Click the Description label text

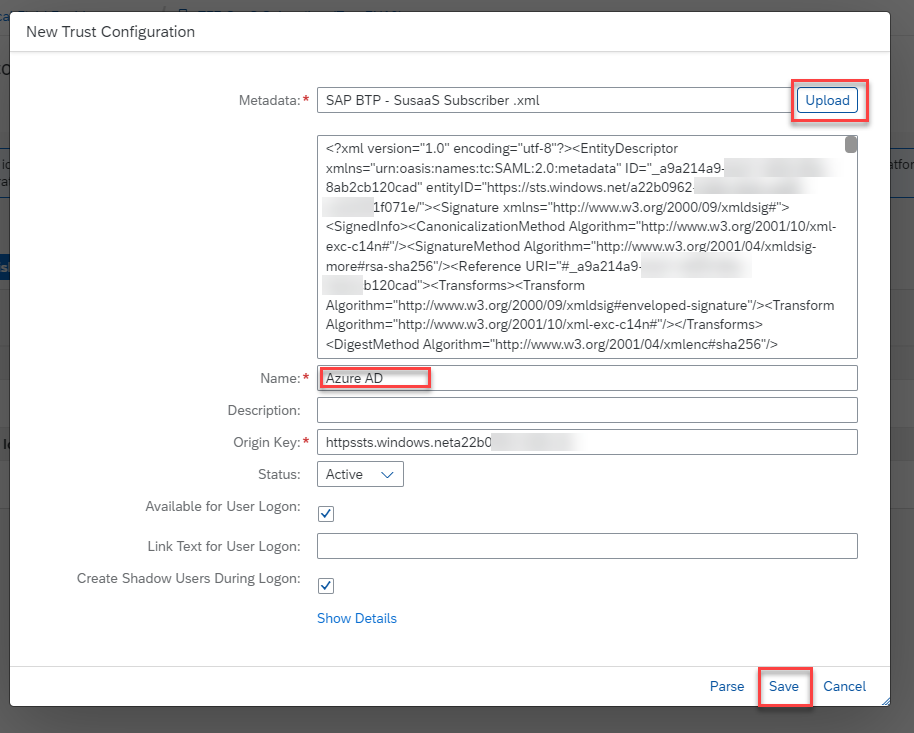pos(264,410)
